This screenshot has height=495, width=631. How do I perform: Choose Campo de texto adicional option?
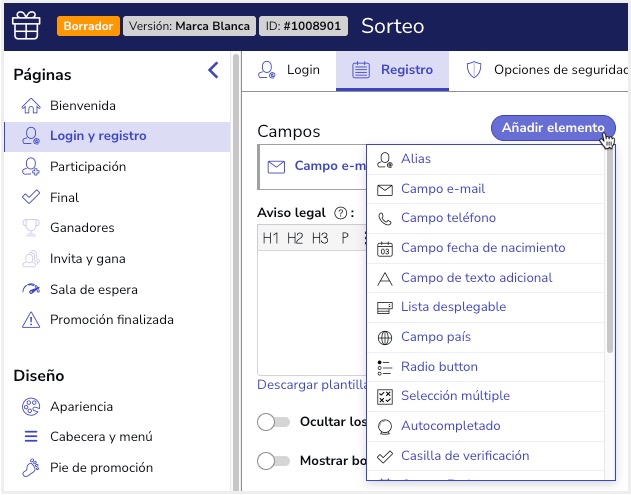click(x=486, y=278)
